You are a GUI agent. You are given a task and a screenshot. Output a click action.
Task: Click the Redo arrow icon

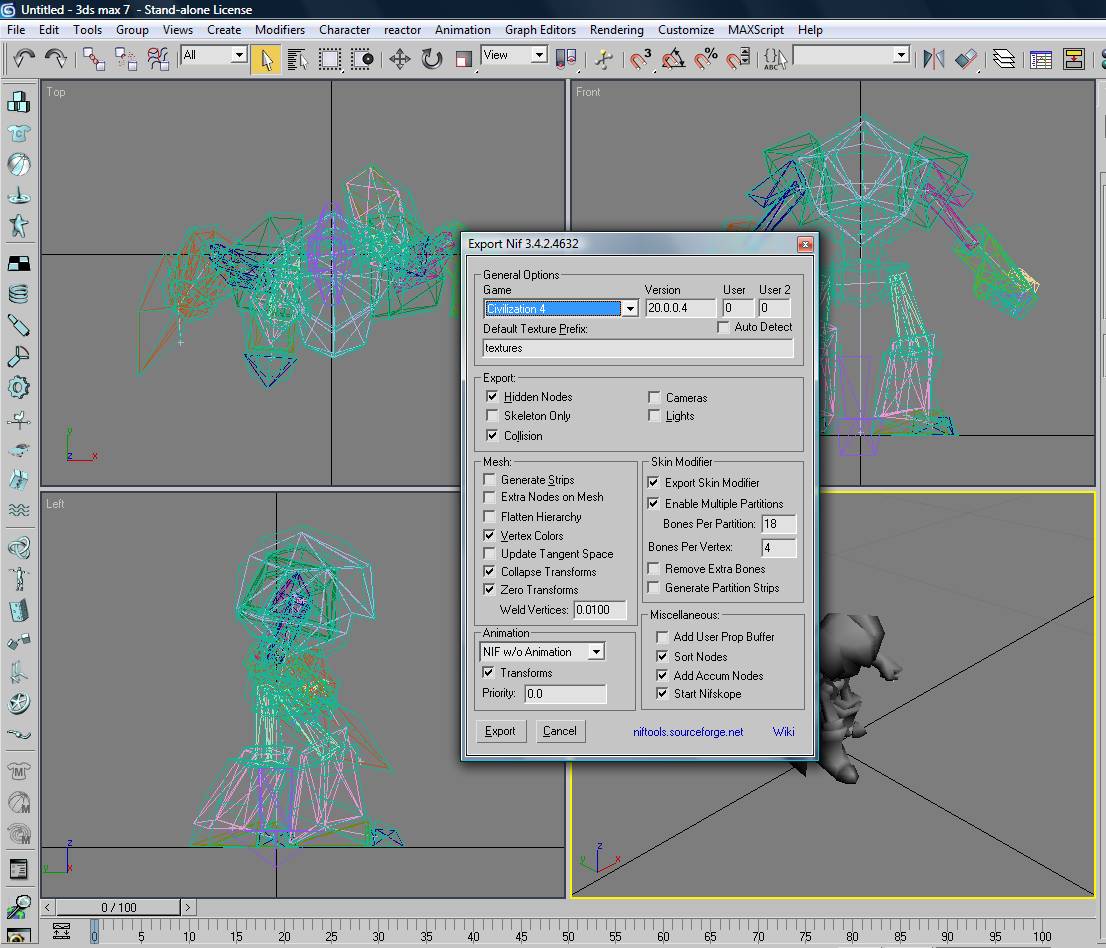56,59
